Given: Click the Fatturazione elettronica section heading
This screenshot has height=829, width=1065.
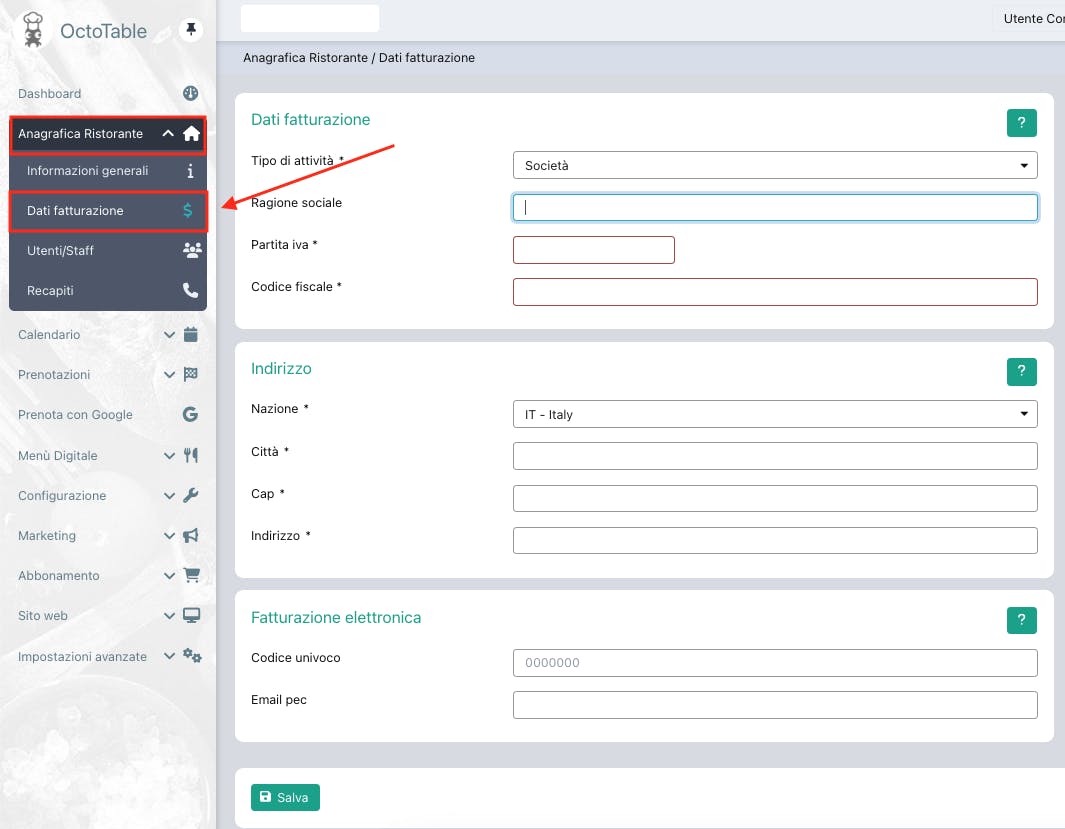Looking at the screenshot, I should coord(336,617).
